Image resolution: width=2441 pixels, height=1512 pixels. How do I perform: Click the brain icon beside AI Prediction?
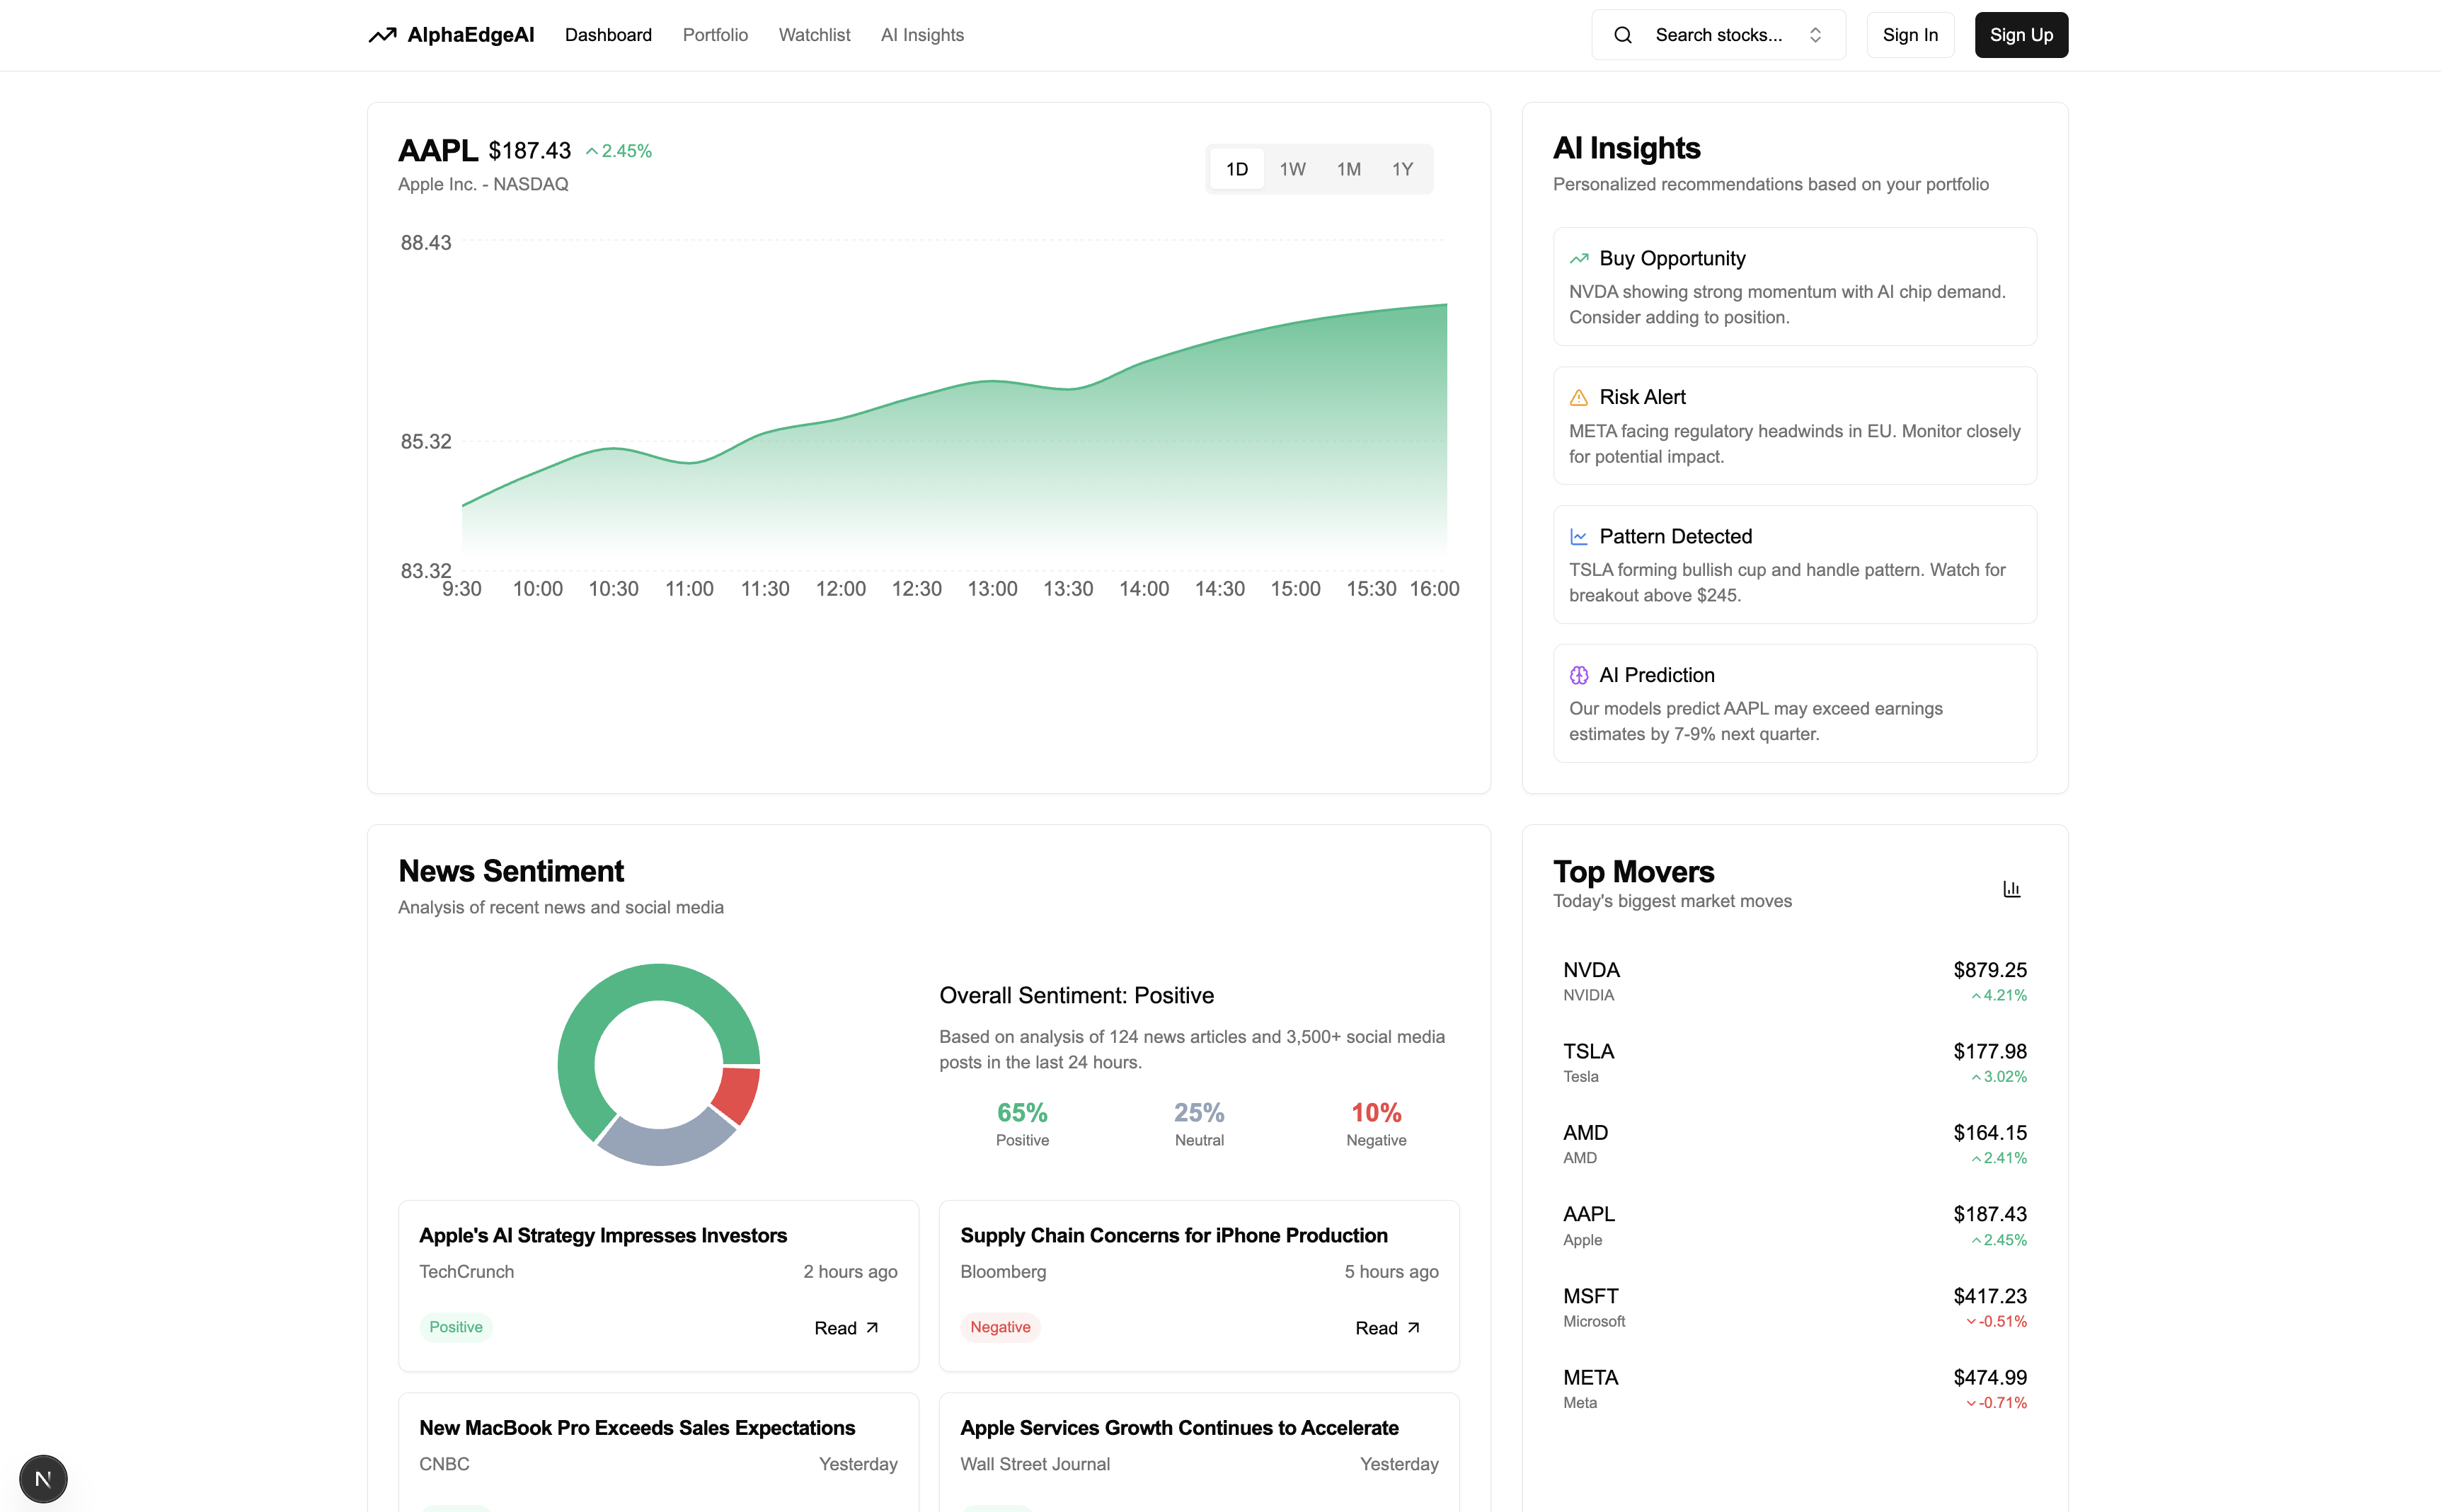pyautogui.click(x=1579, y=675)
